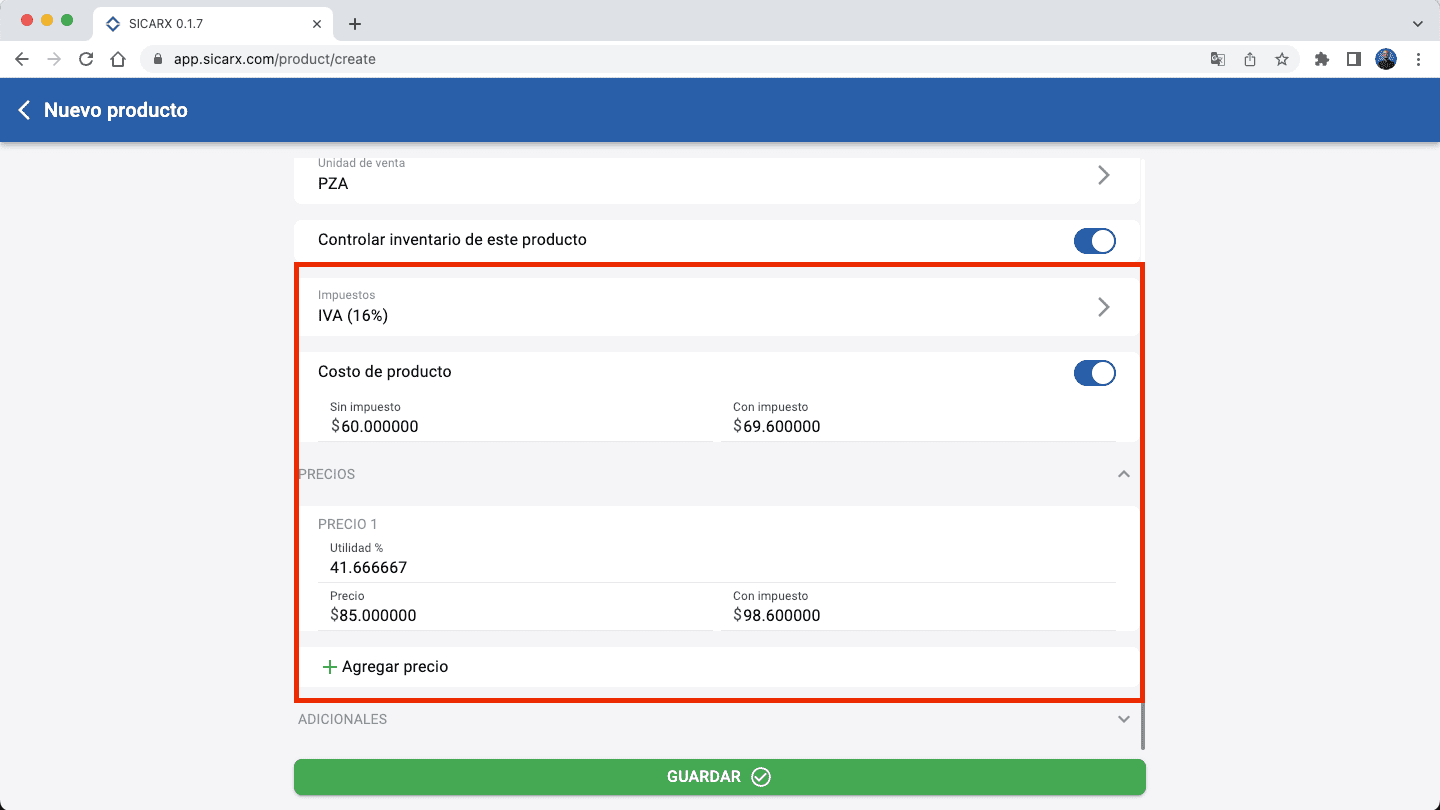Click the browser reload page icon
The width and height of the screenshot is (1440, 810).
click(x=86, y=59)
